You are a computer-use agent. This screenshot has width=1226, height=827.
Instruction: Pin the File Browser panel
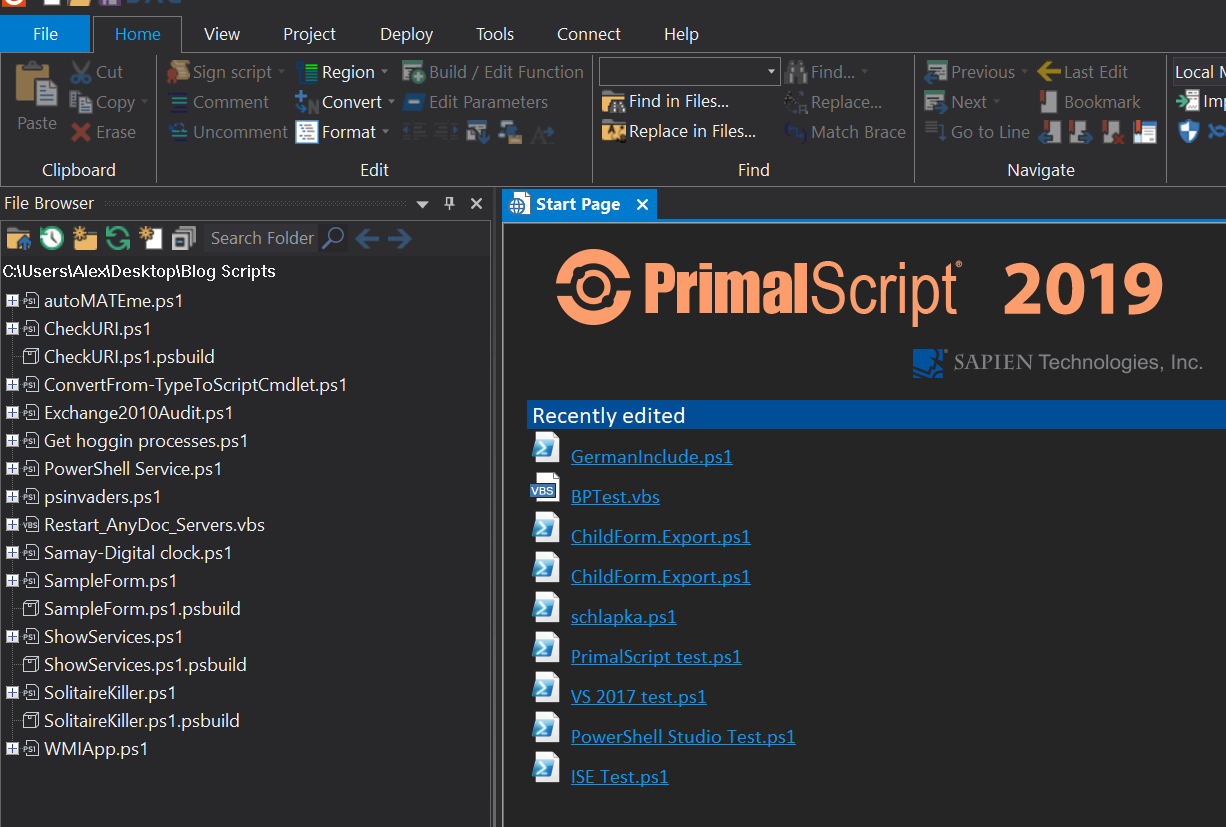pyautogui.click(x=450, y=204)
